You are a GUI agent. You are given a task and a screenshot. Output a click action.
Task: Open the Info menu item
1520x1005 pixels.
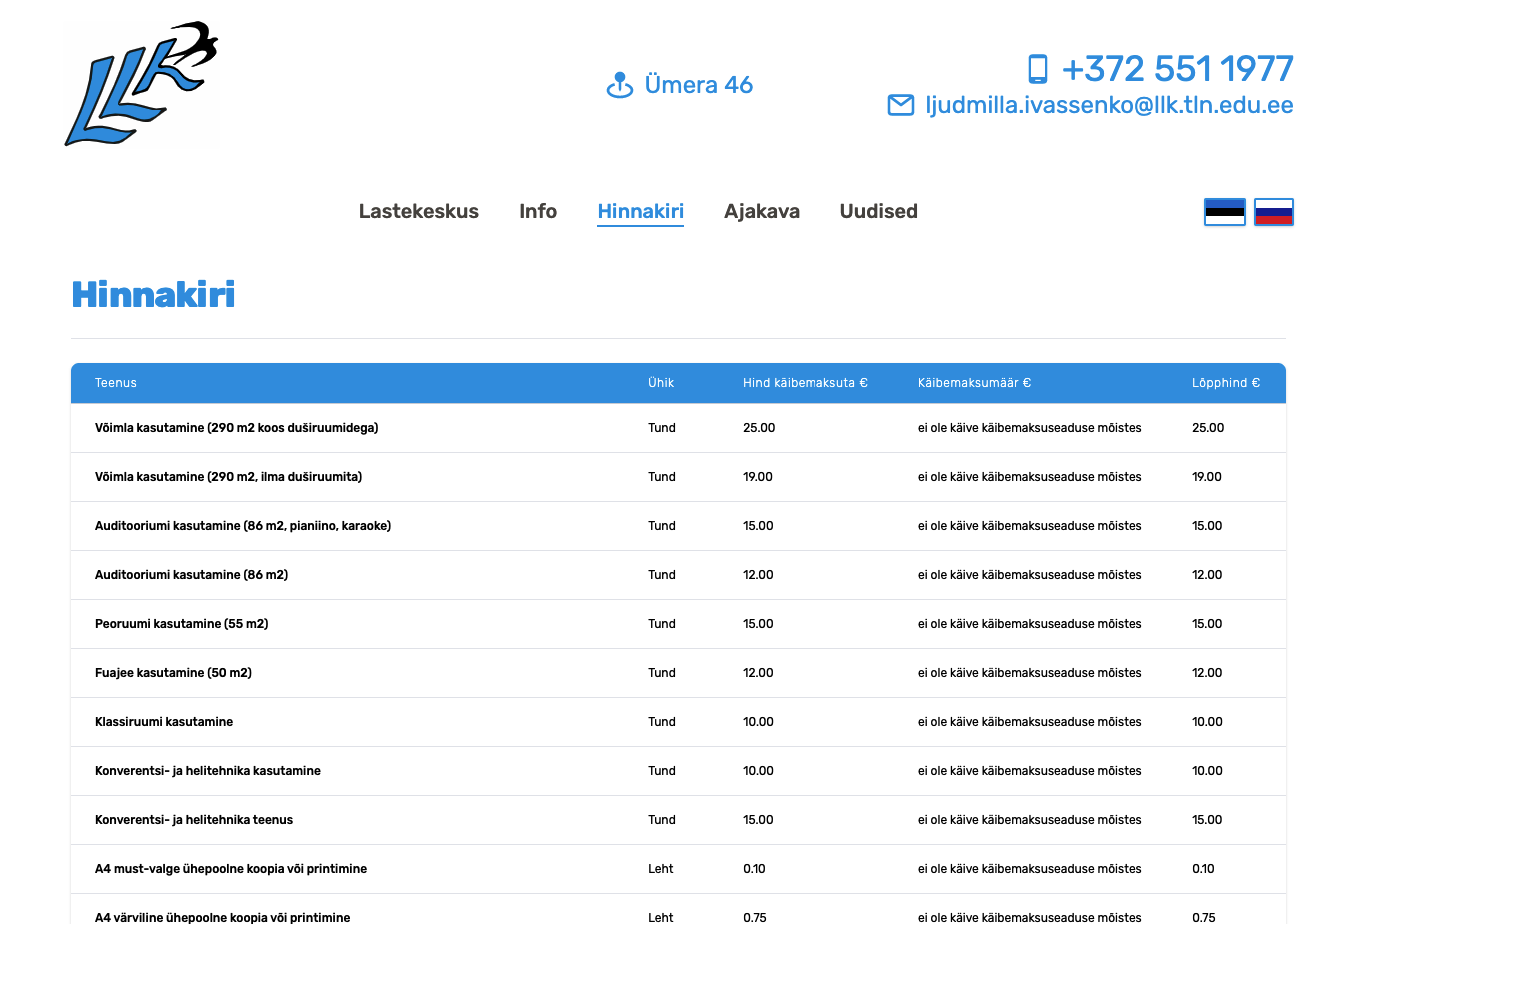click(537, 211)
